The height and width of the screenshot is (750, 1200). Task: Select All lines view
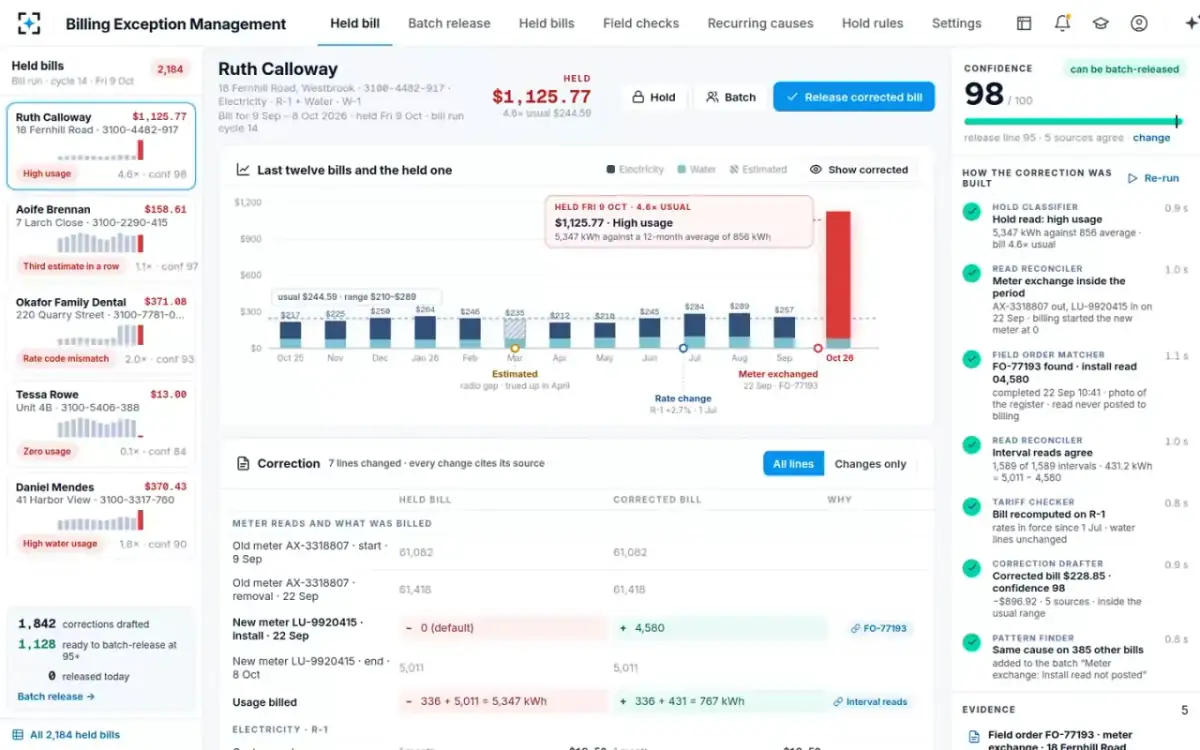tap(794, 464)
